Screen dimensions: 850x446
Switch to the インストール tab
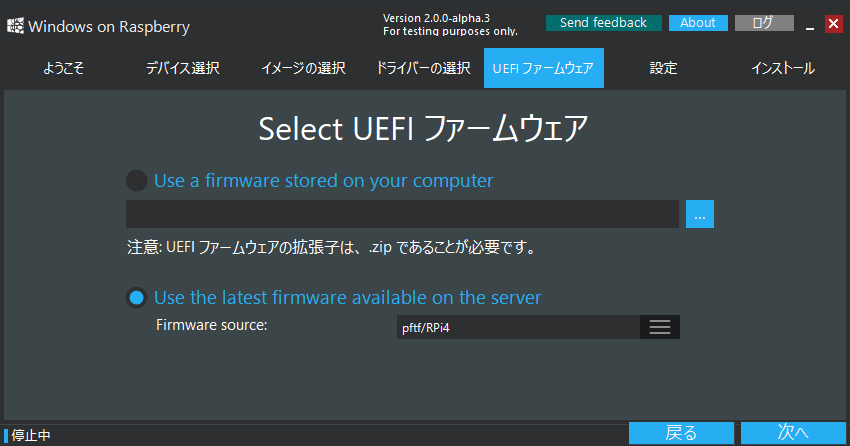coord(783,68)
